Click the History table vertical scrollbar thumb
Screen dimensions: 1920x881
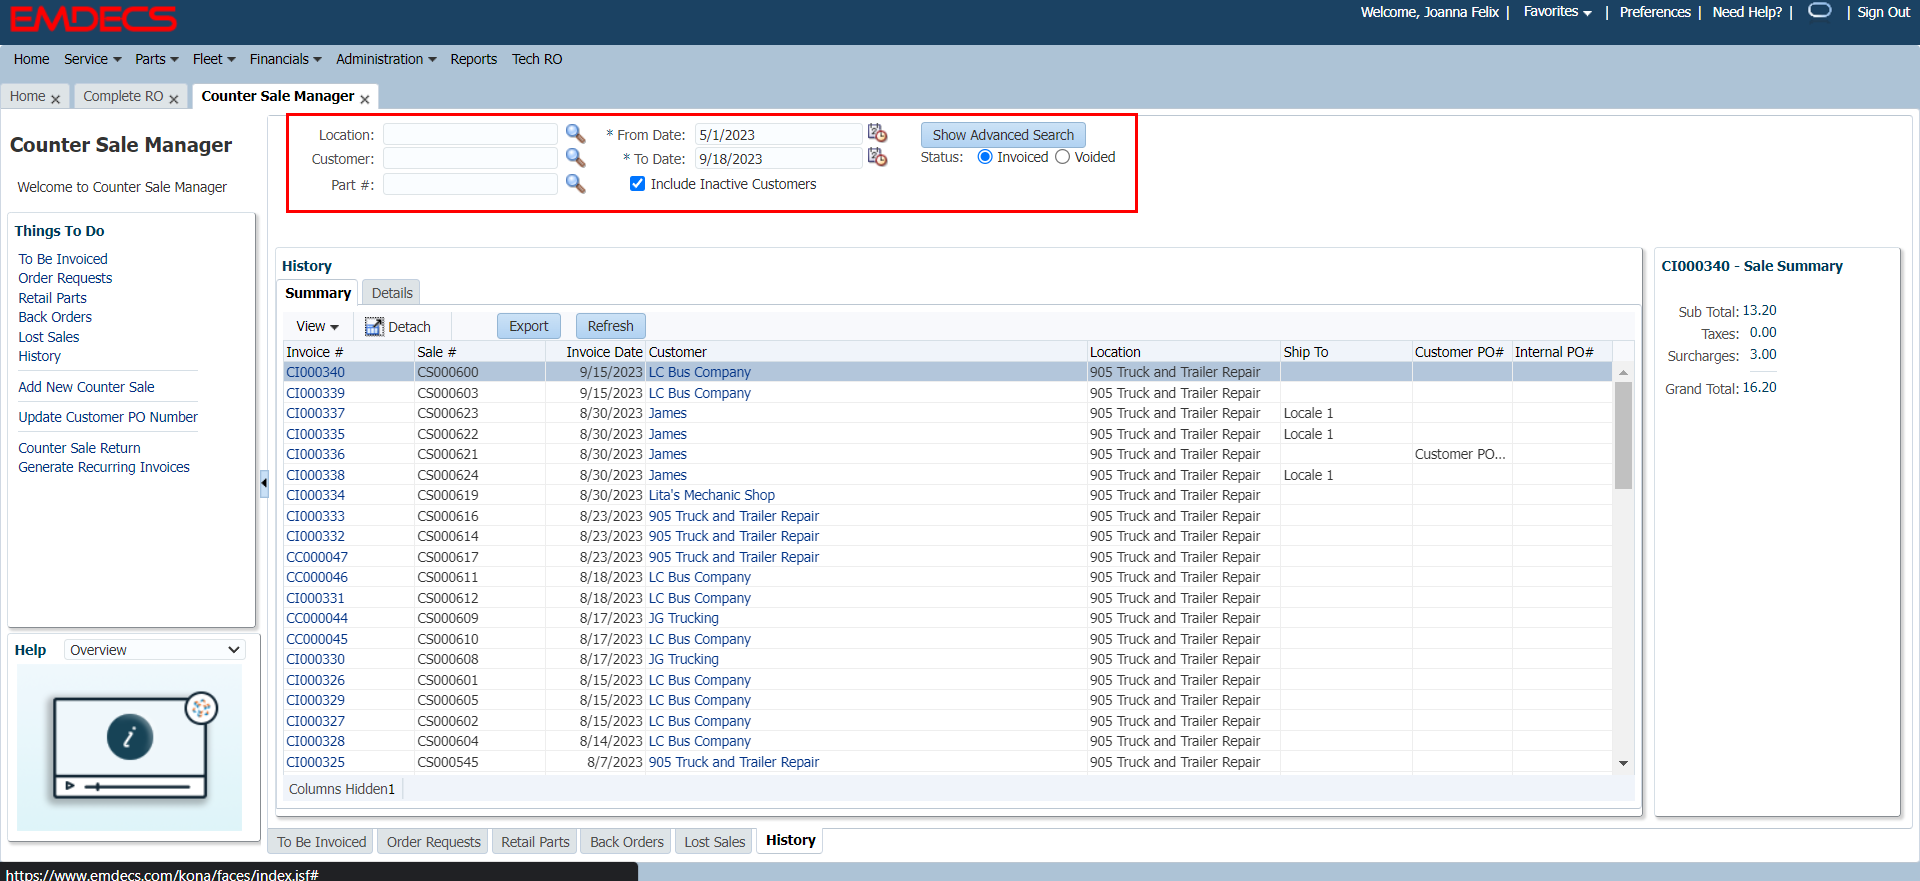(x=1623, y=435)
